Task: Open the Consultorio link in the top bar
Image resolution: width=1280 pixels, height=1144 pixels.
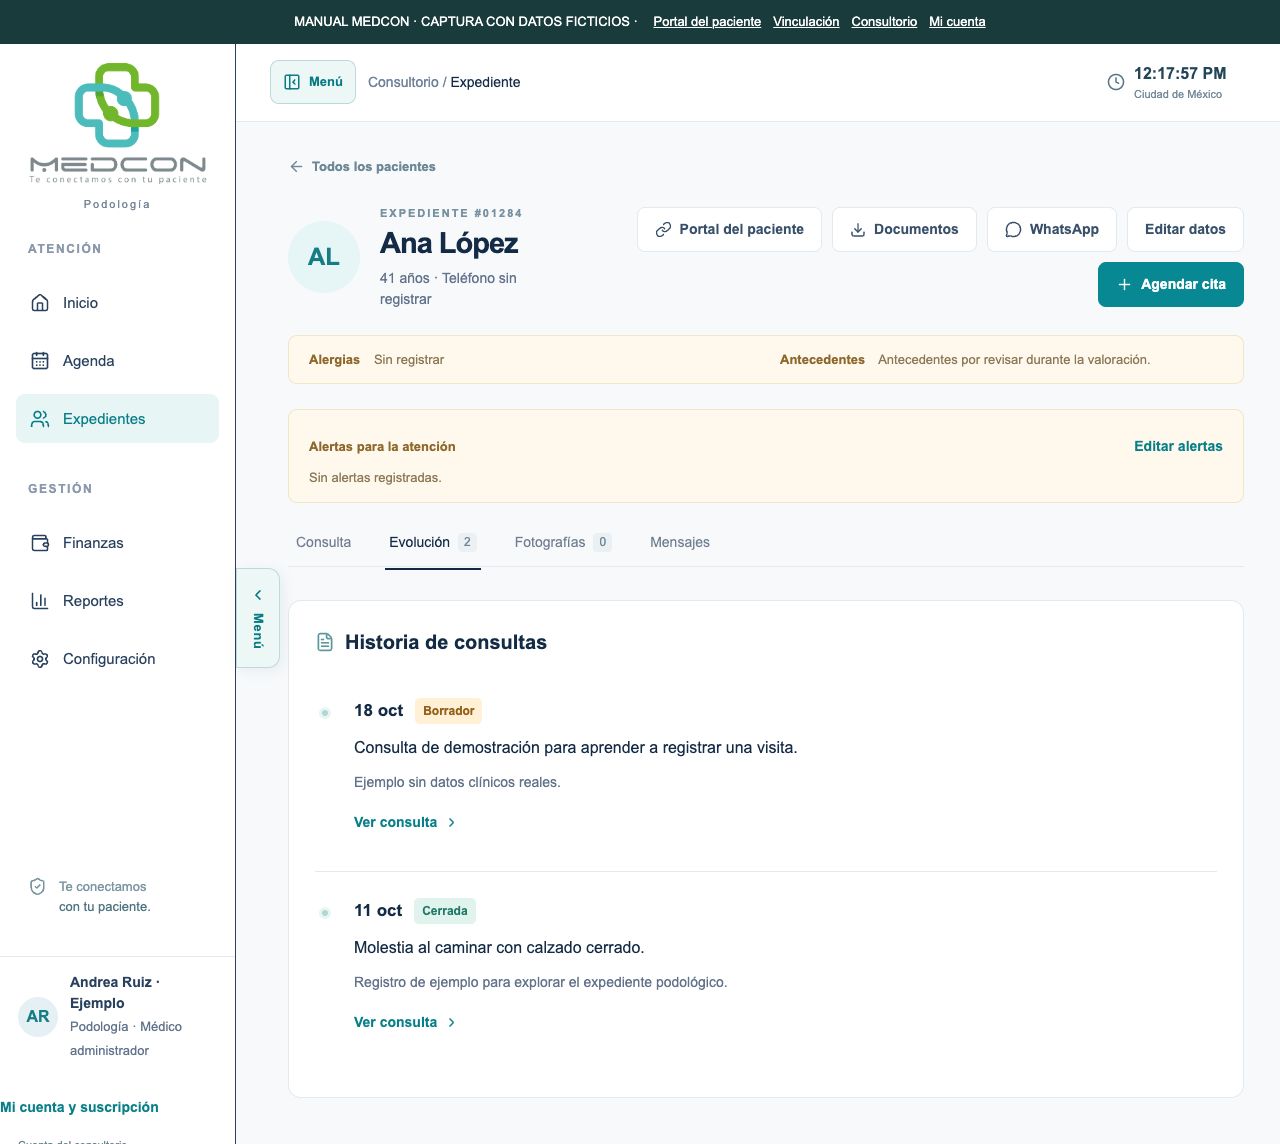Action: click(884, 21)
